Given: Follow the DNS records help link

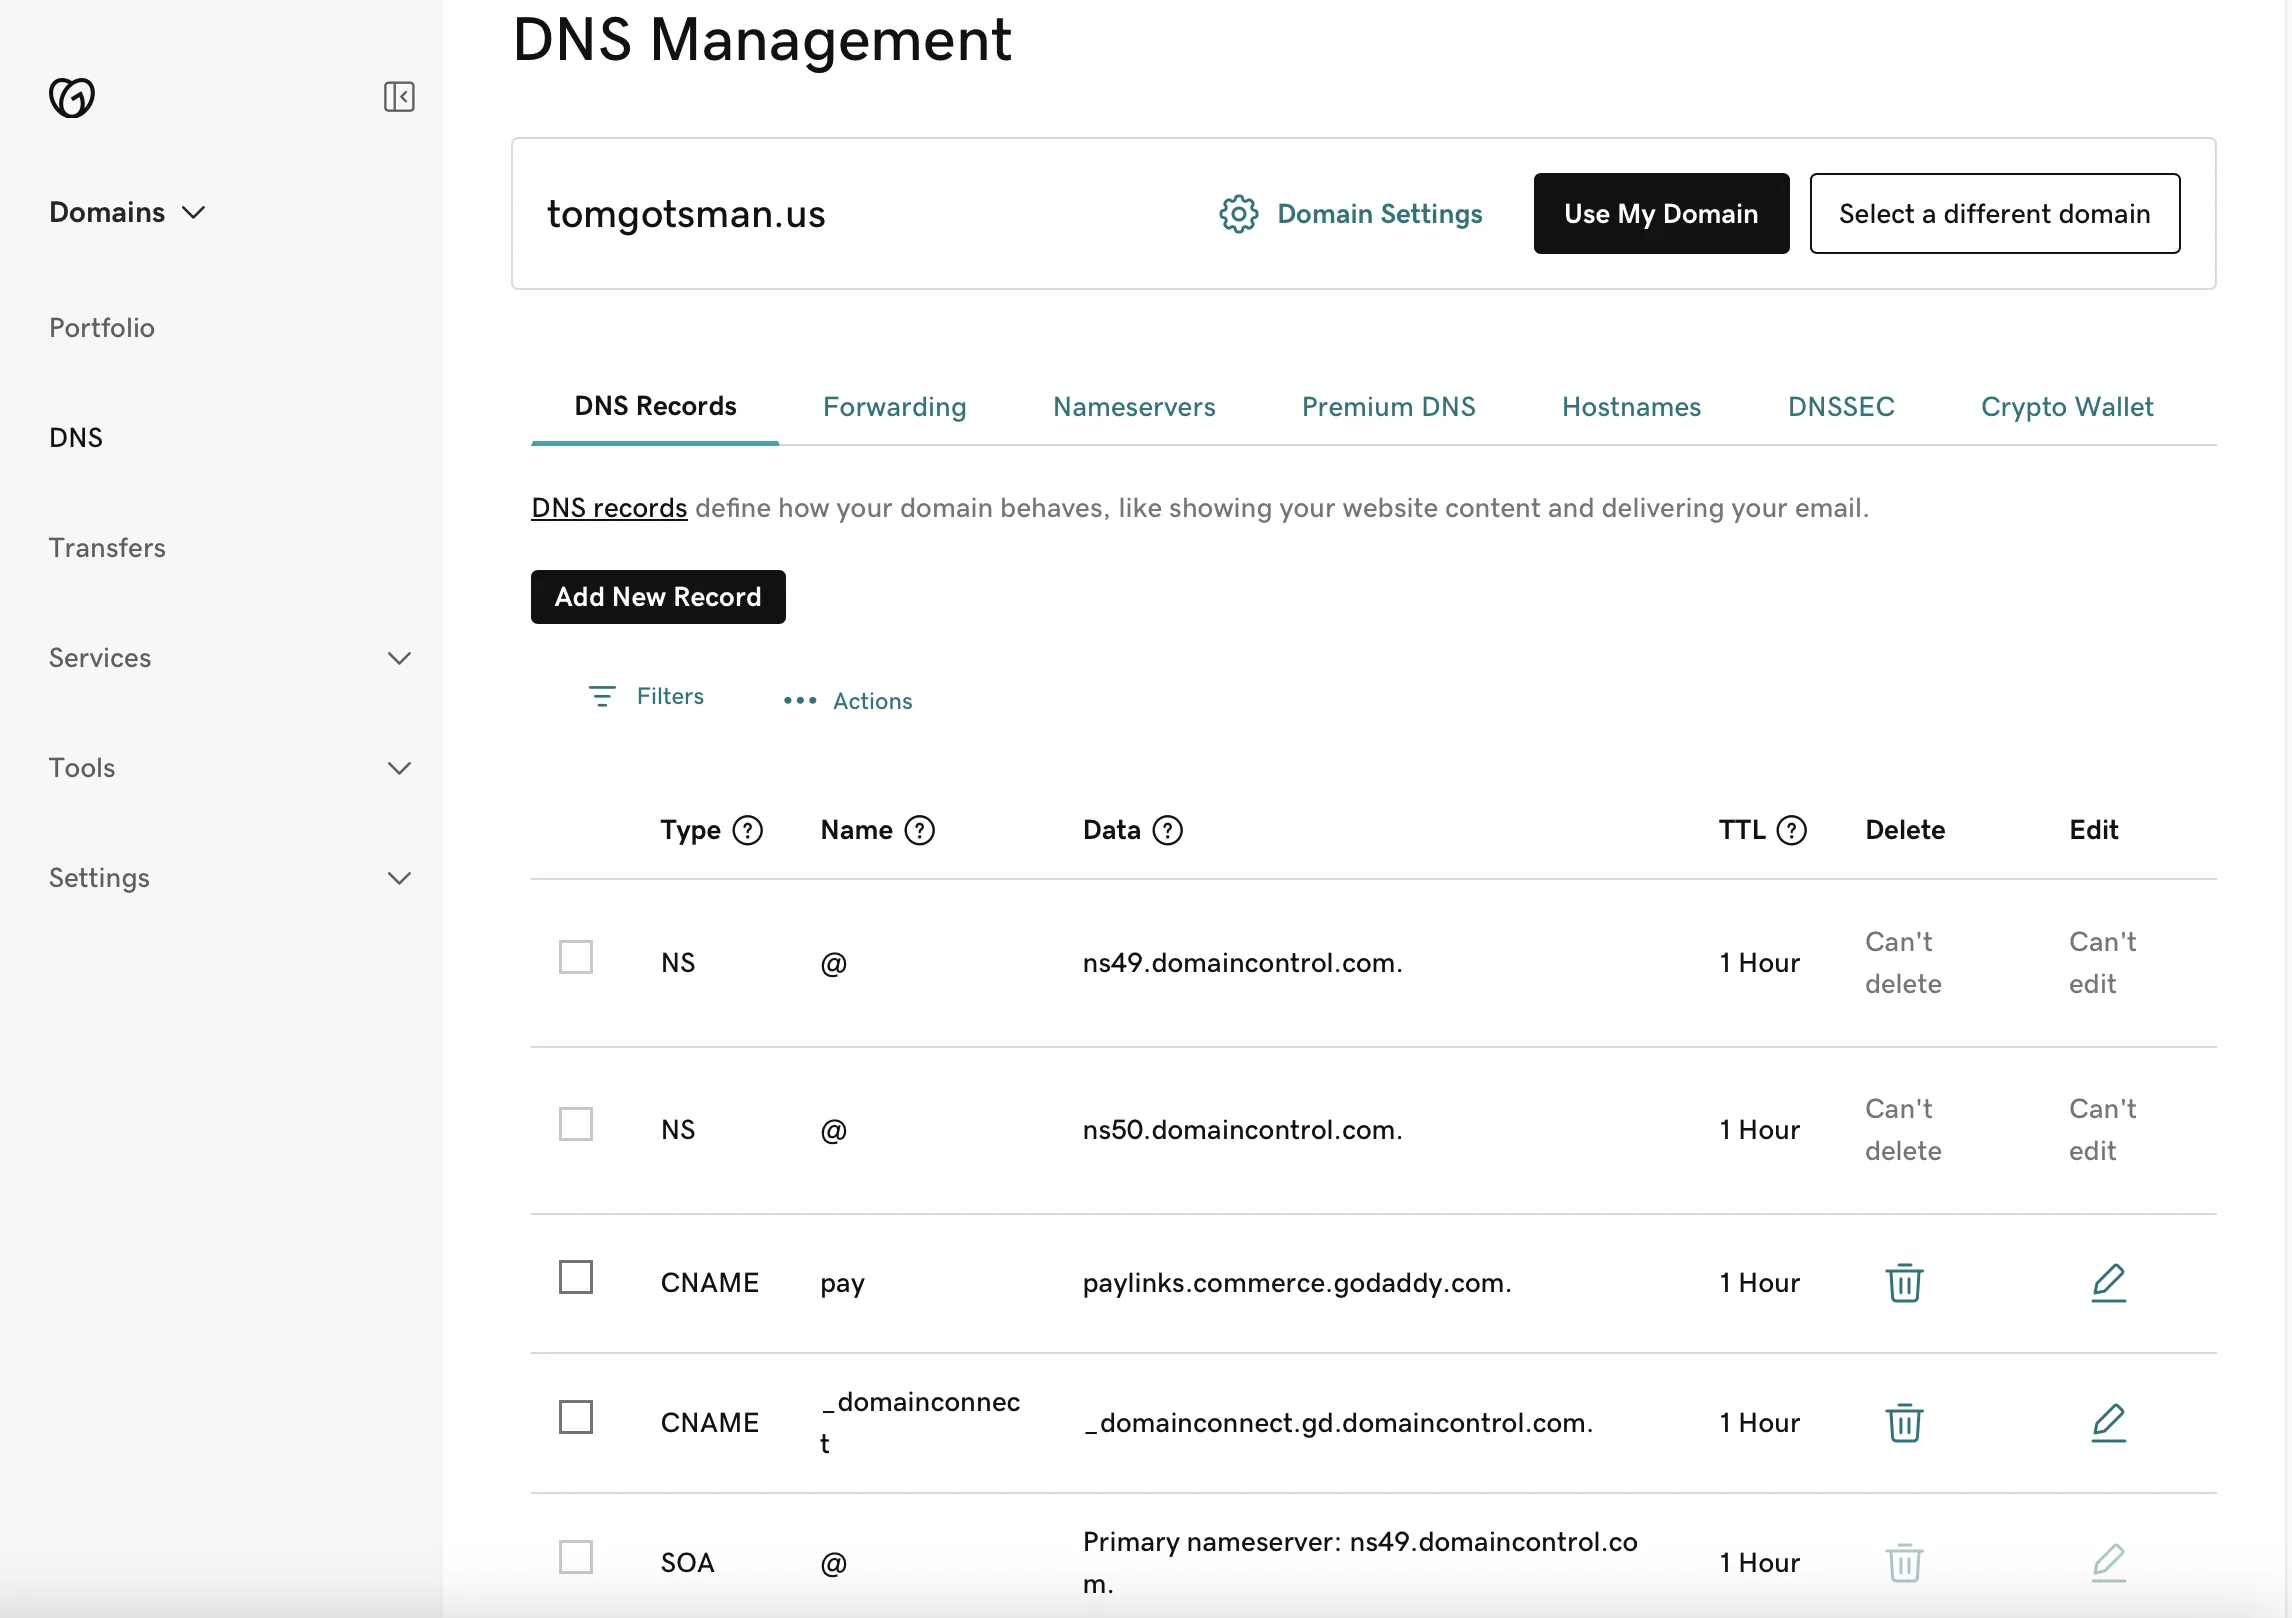Looking at the screenshot, I should click(x=609, y=508).
